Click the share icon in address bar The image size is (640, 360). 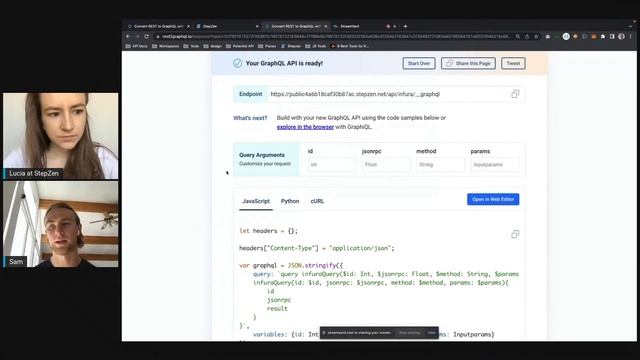[527, 36]
